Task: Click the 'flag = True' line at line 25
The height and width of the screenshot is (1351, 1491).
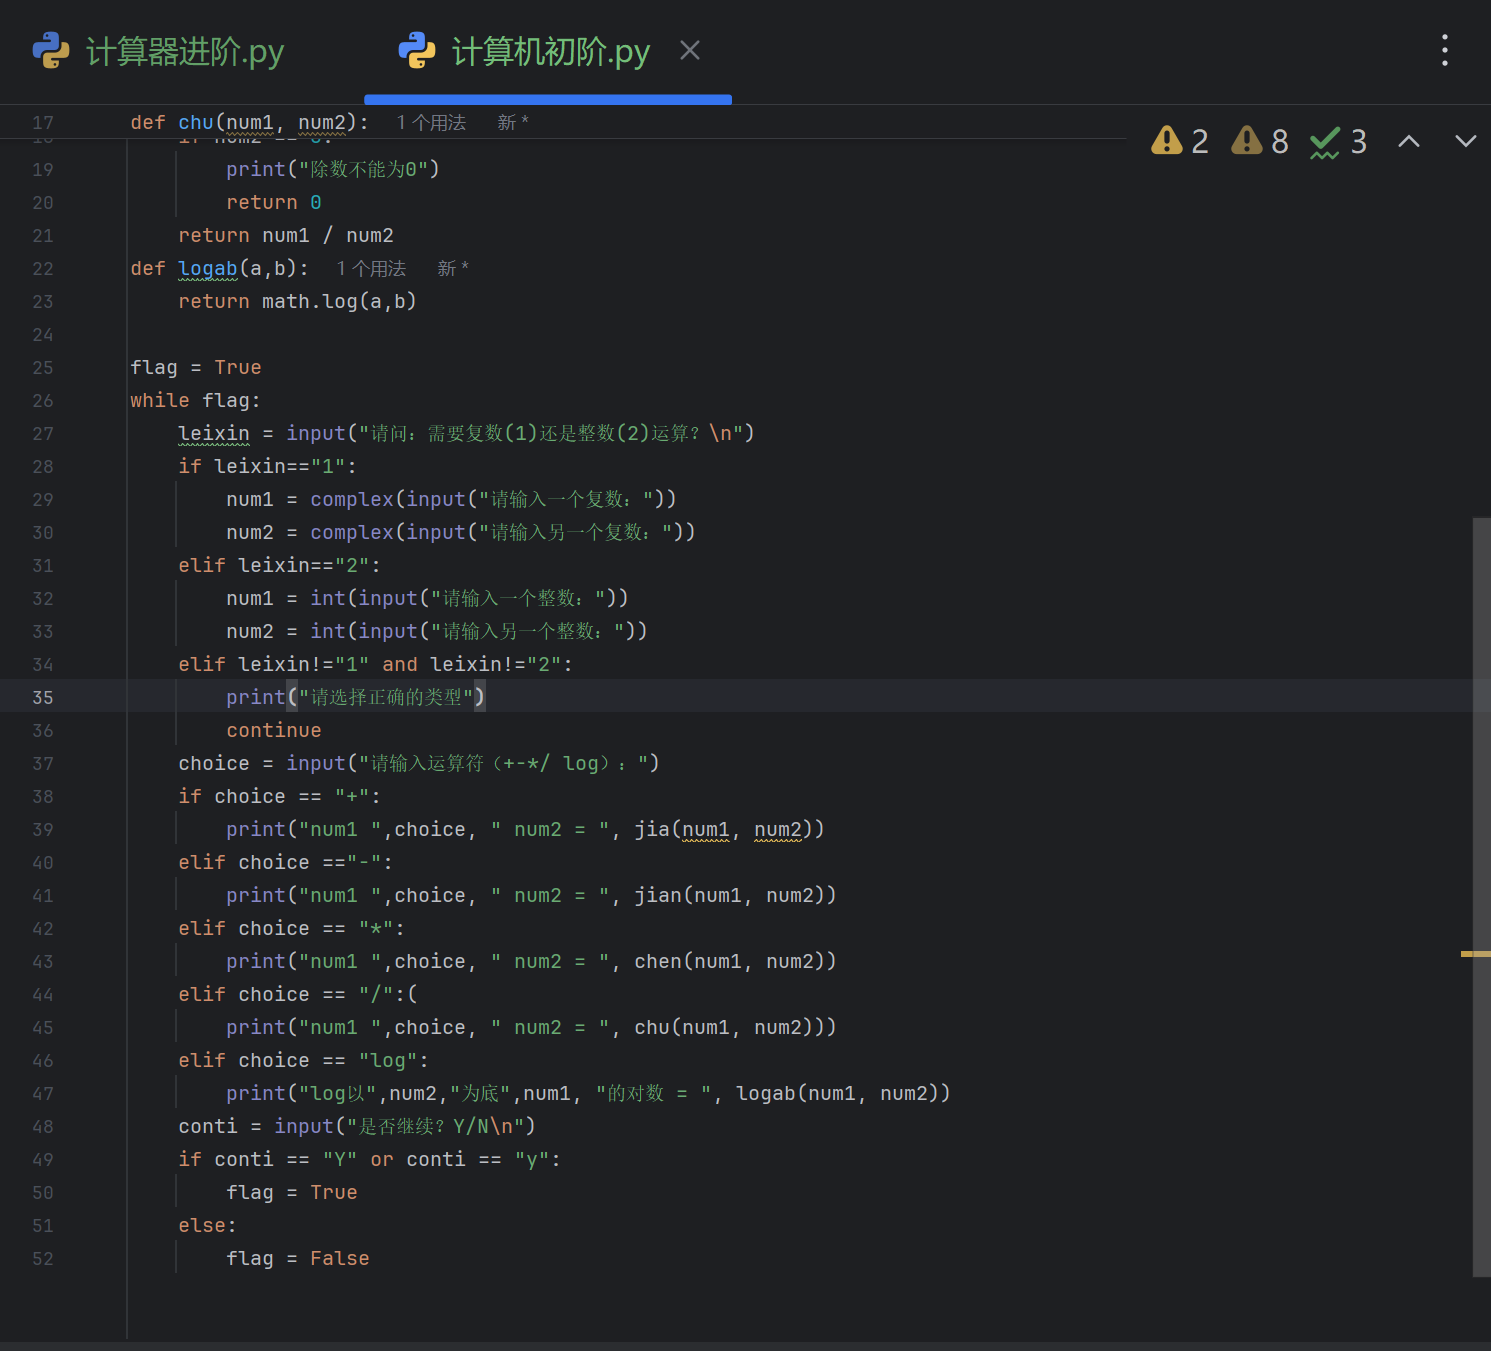Action: pyautogui.click(x=196, y=367)
